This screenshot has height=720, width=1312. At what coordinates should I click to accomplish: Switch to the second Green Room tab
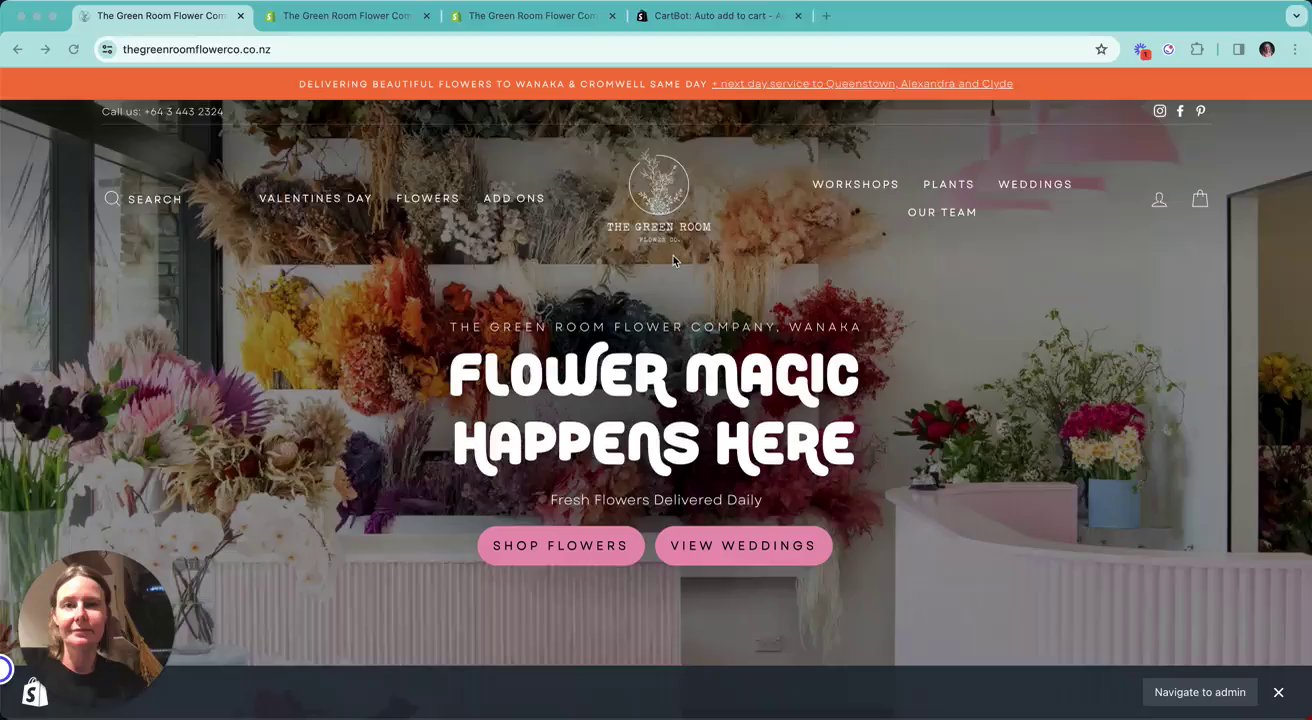(x=345, y=16)
